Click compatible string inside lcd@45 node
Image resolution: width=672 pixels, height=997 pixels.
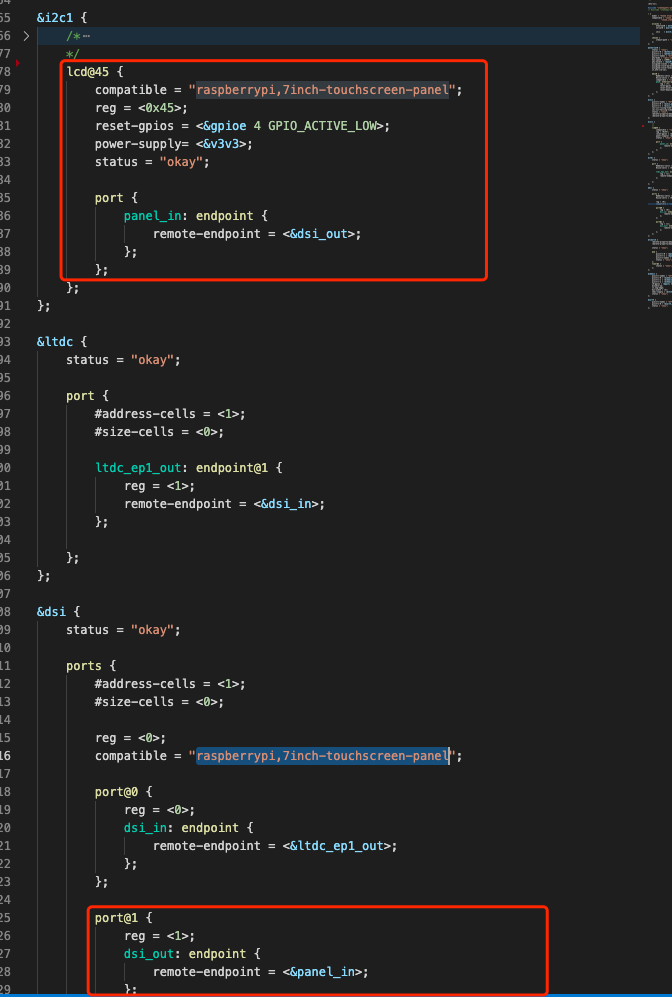[322, 90]
